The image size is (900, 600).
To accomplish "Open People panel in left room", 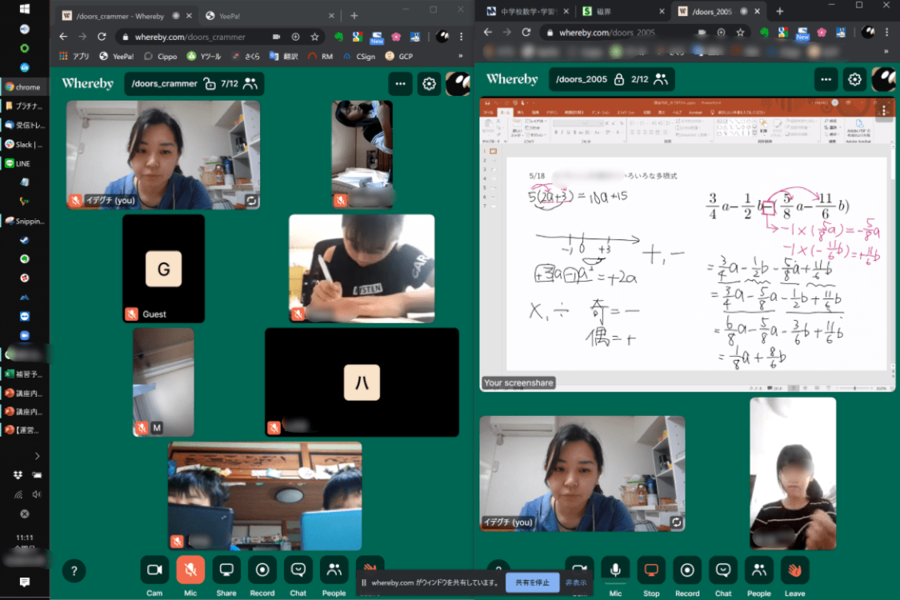I will coord(334,569).
